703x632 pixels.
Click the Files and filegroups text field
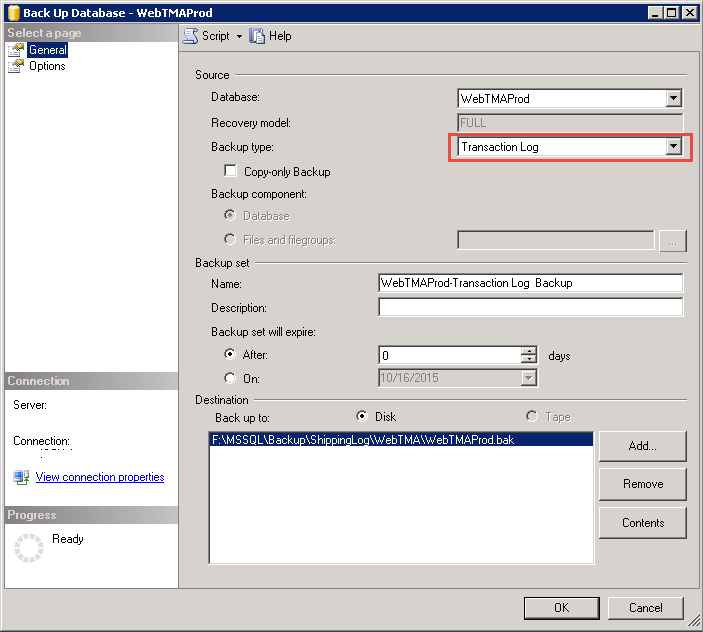tap(555, 240)
